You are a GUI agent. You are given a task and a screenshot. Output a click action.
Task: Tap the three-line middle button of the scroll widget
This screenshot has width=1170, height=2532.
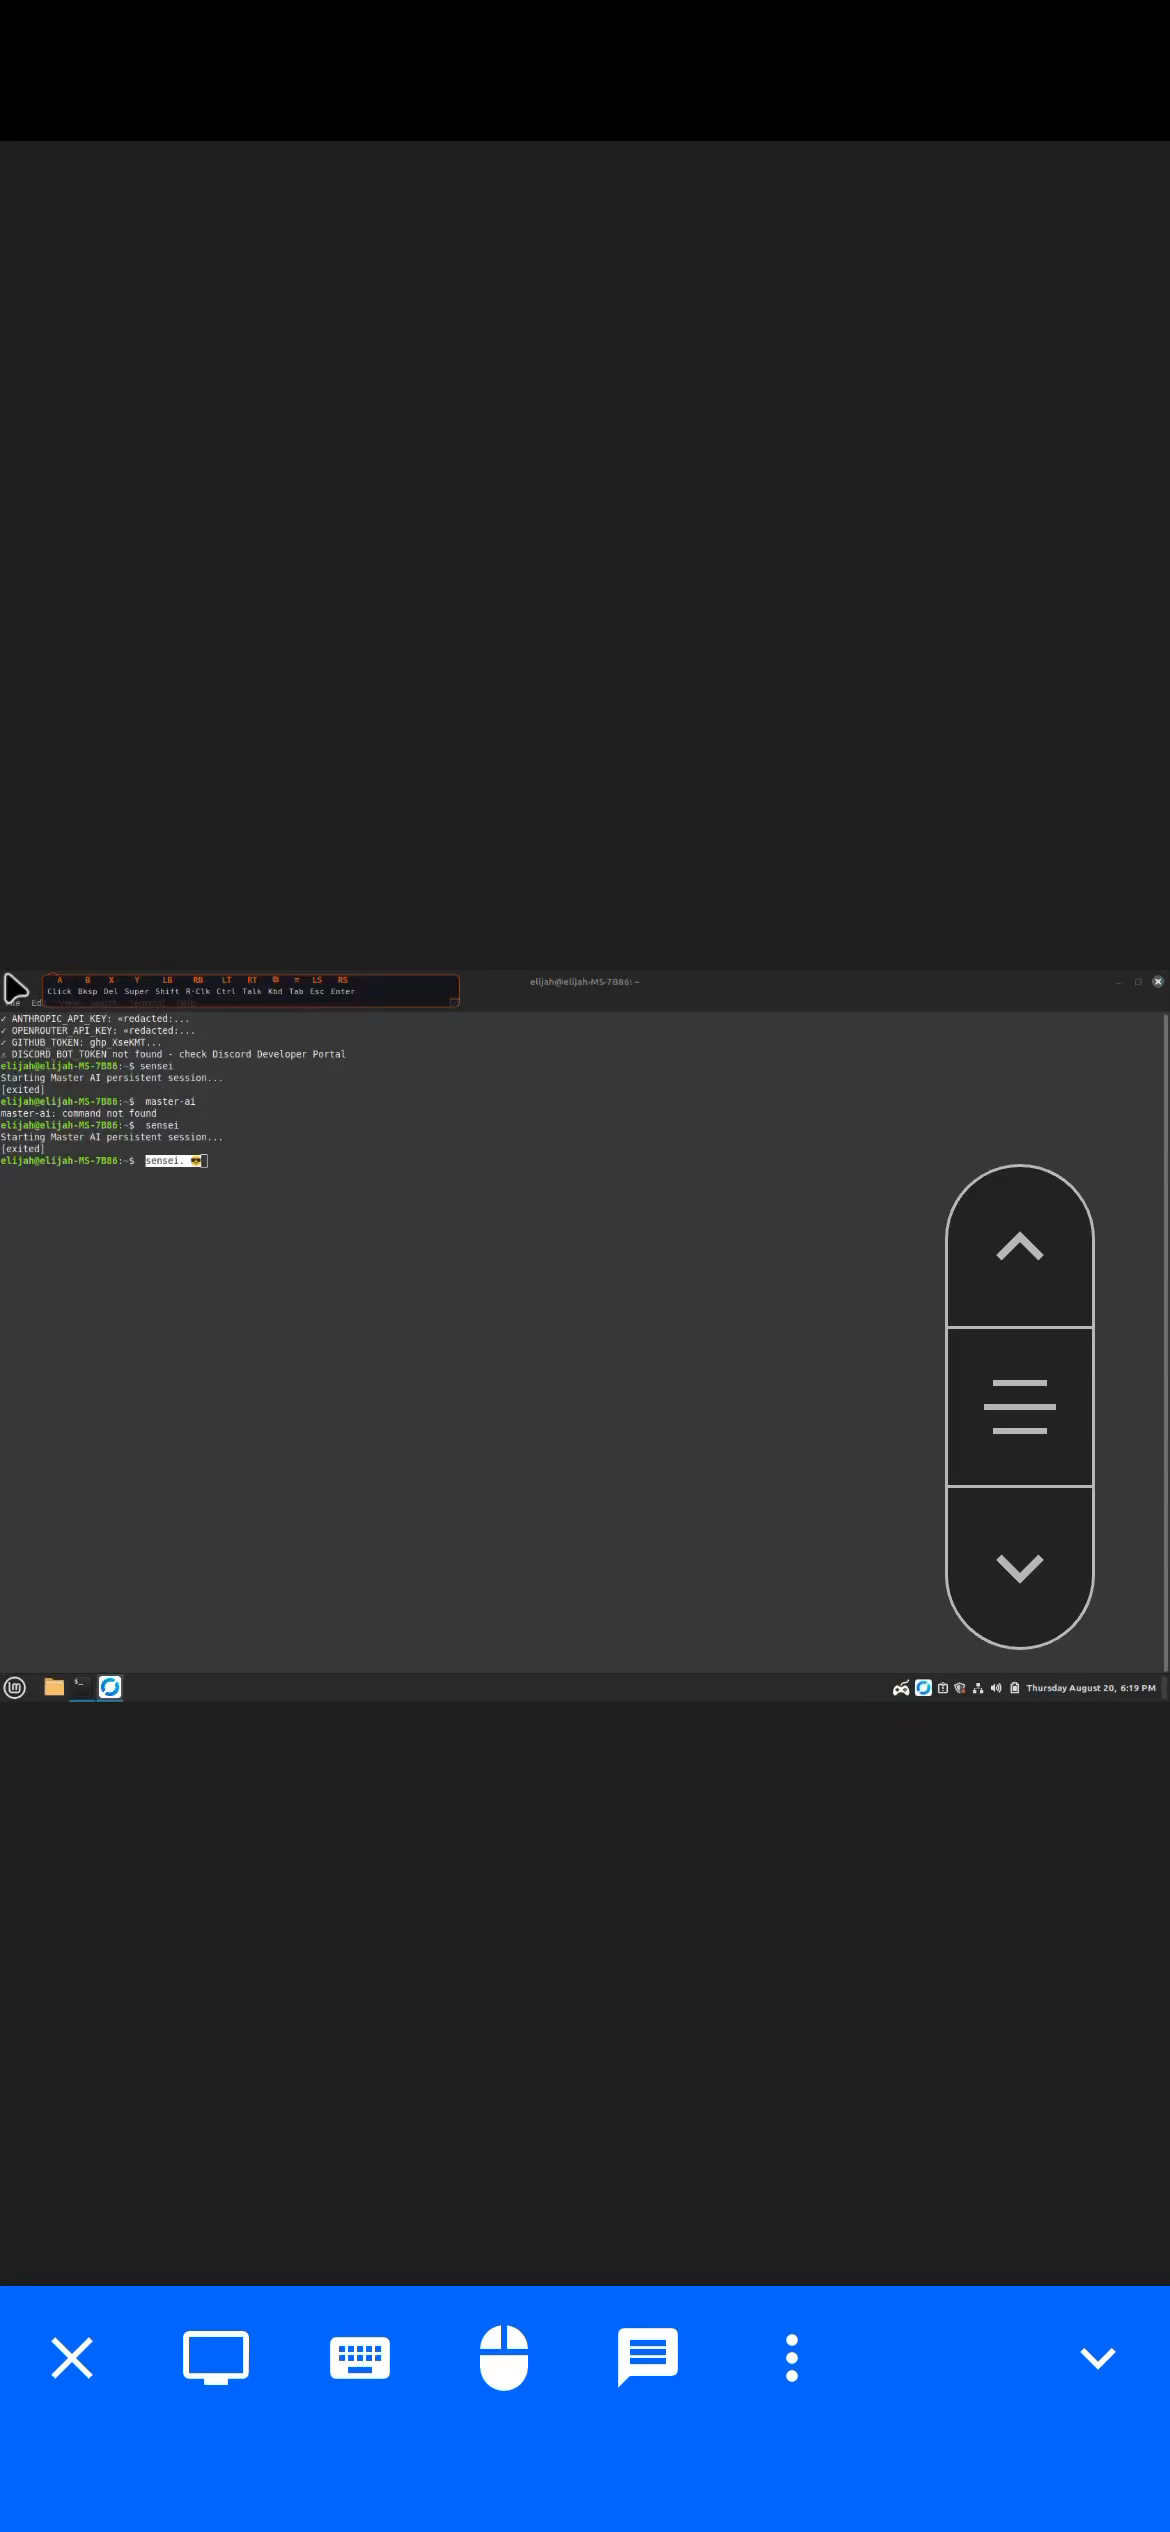[x=1020, y=1406]
